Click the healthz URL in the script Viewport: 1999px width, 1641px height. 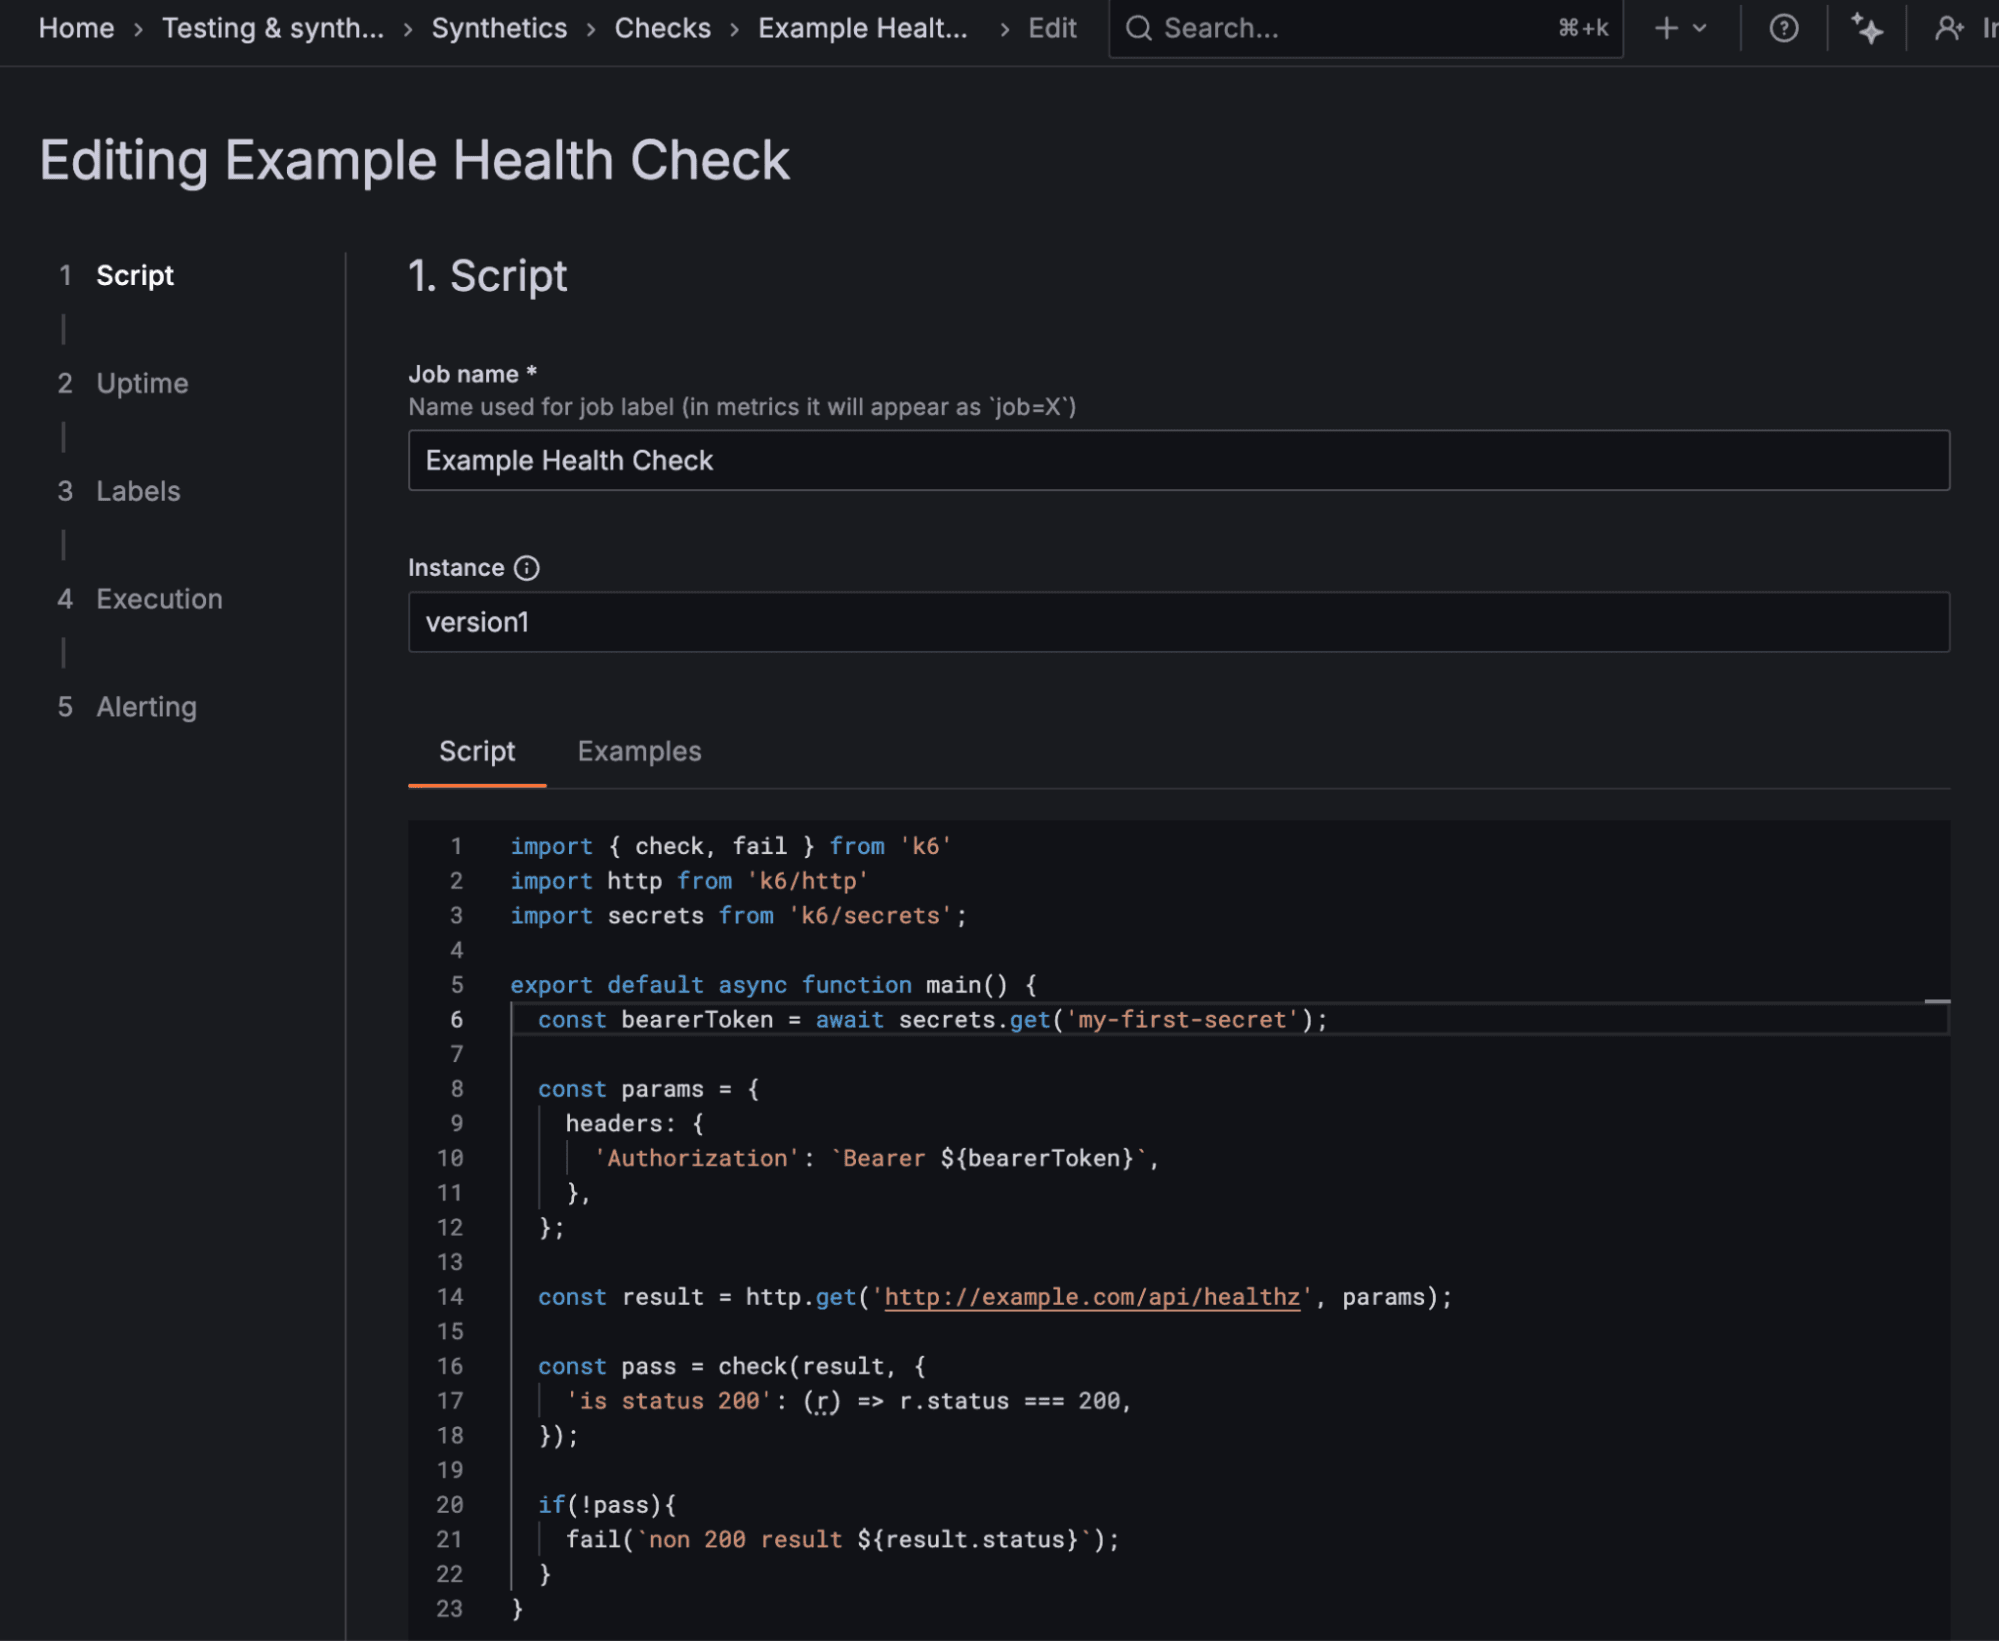1091,1297
